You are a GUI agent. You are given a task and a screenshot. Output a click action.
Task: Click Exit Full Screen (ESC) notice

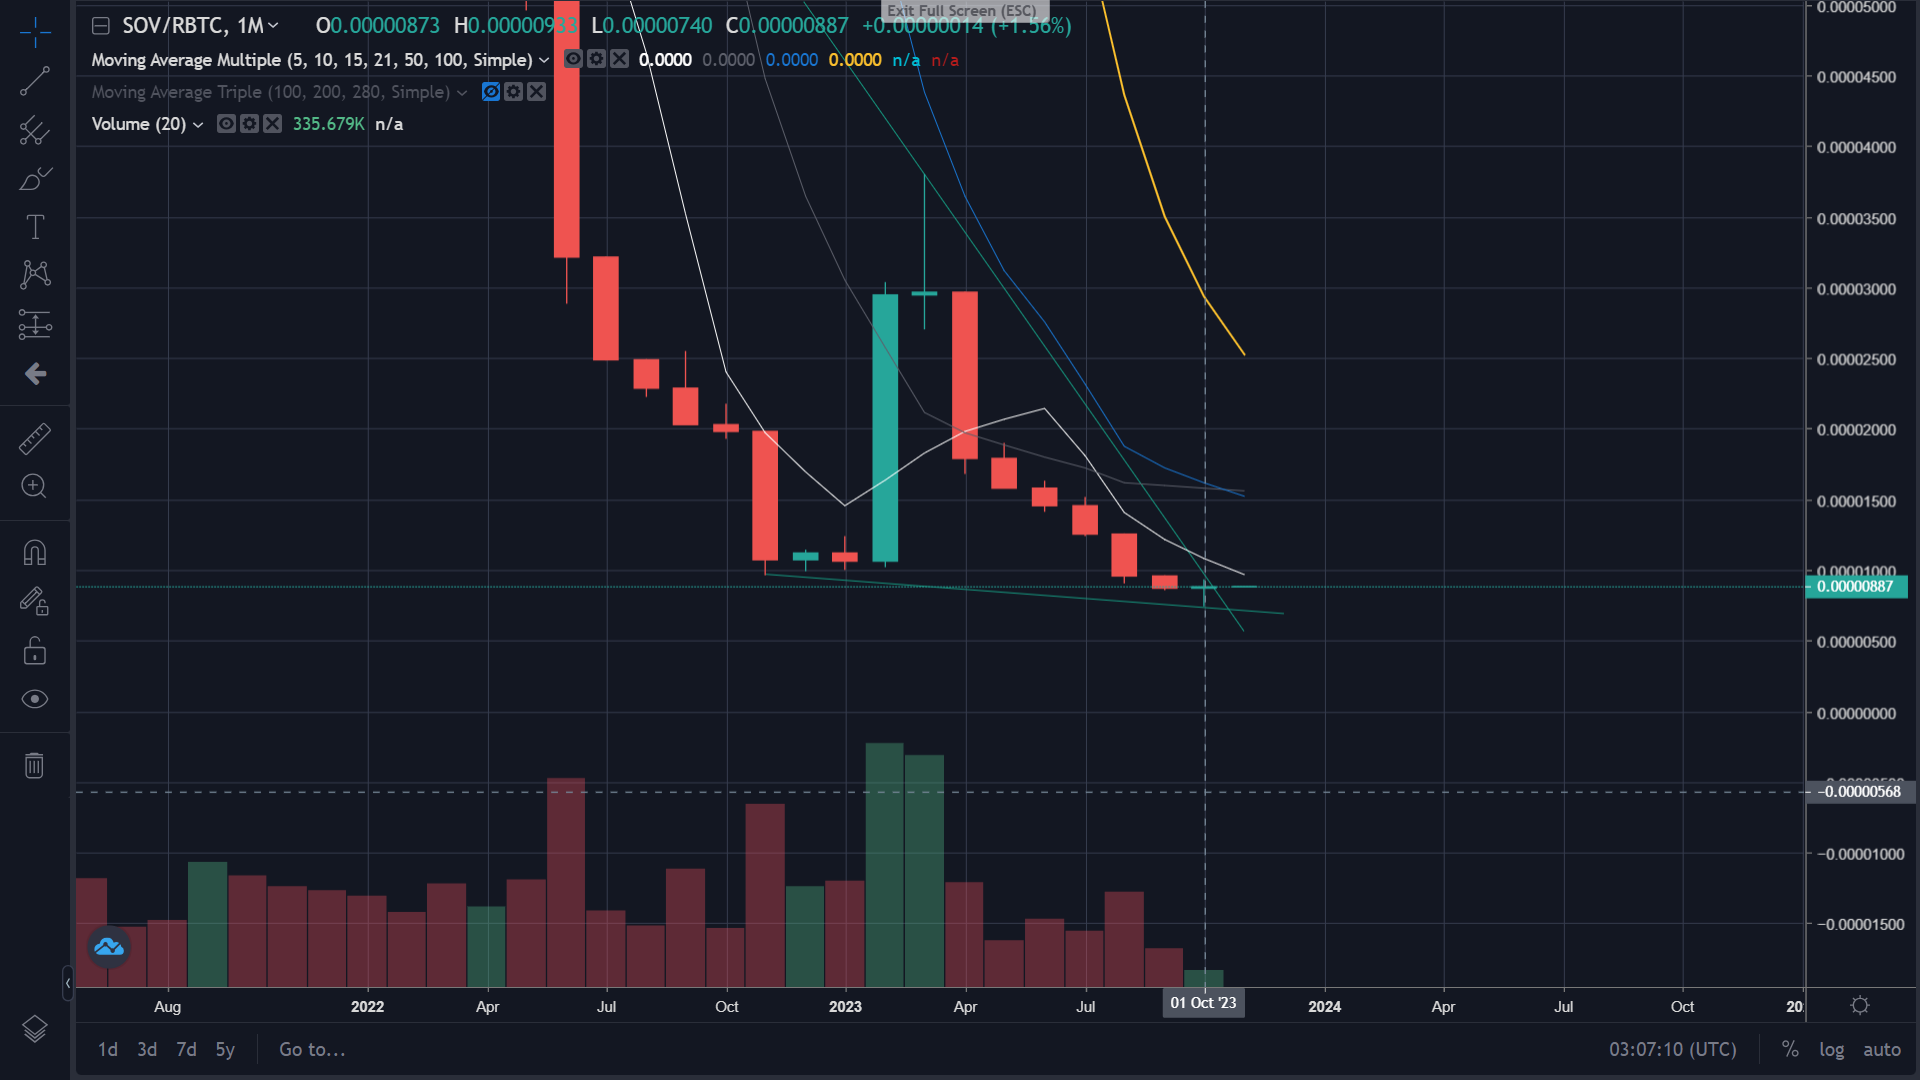964,10
